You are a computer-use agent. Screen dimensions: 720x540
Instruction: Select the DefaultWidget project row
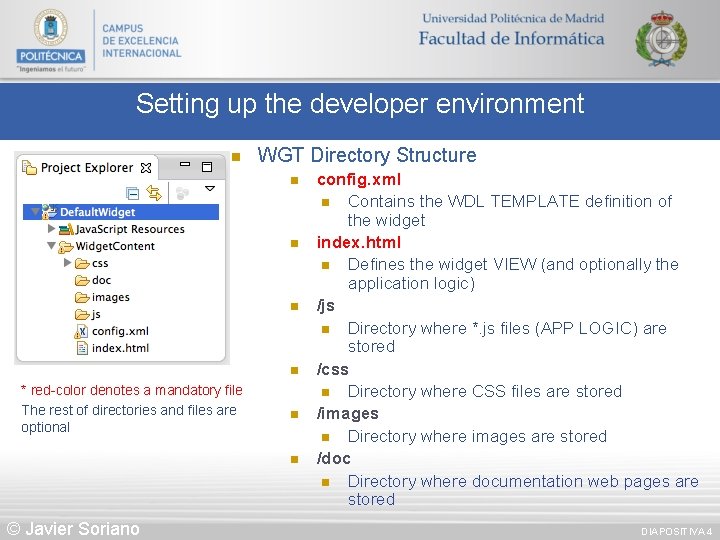pos(121,212)
